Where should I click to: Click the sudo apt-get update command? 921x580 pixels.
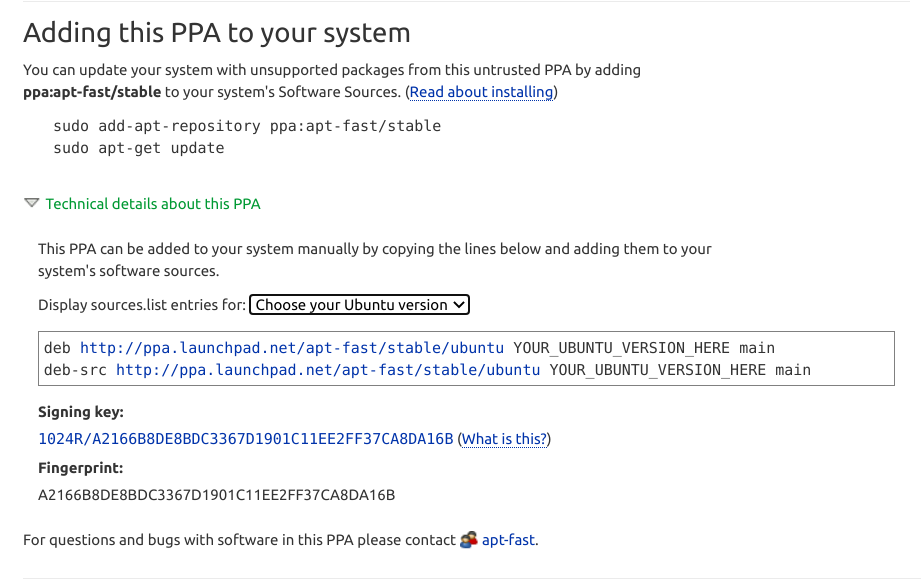[x=139, y=148]
